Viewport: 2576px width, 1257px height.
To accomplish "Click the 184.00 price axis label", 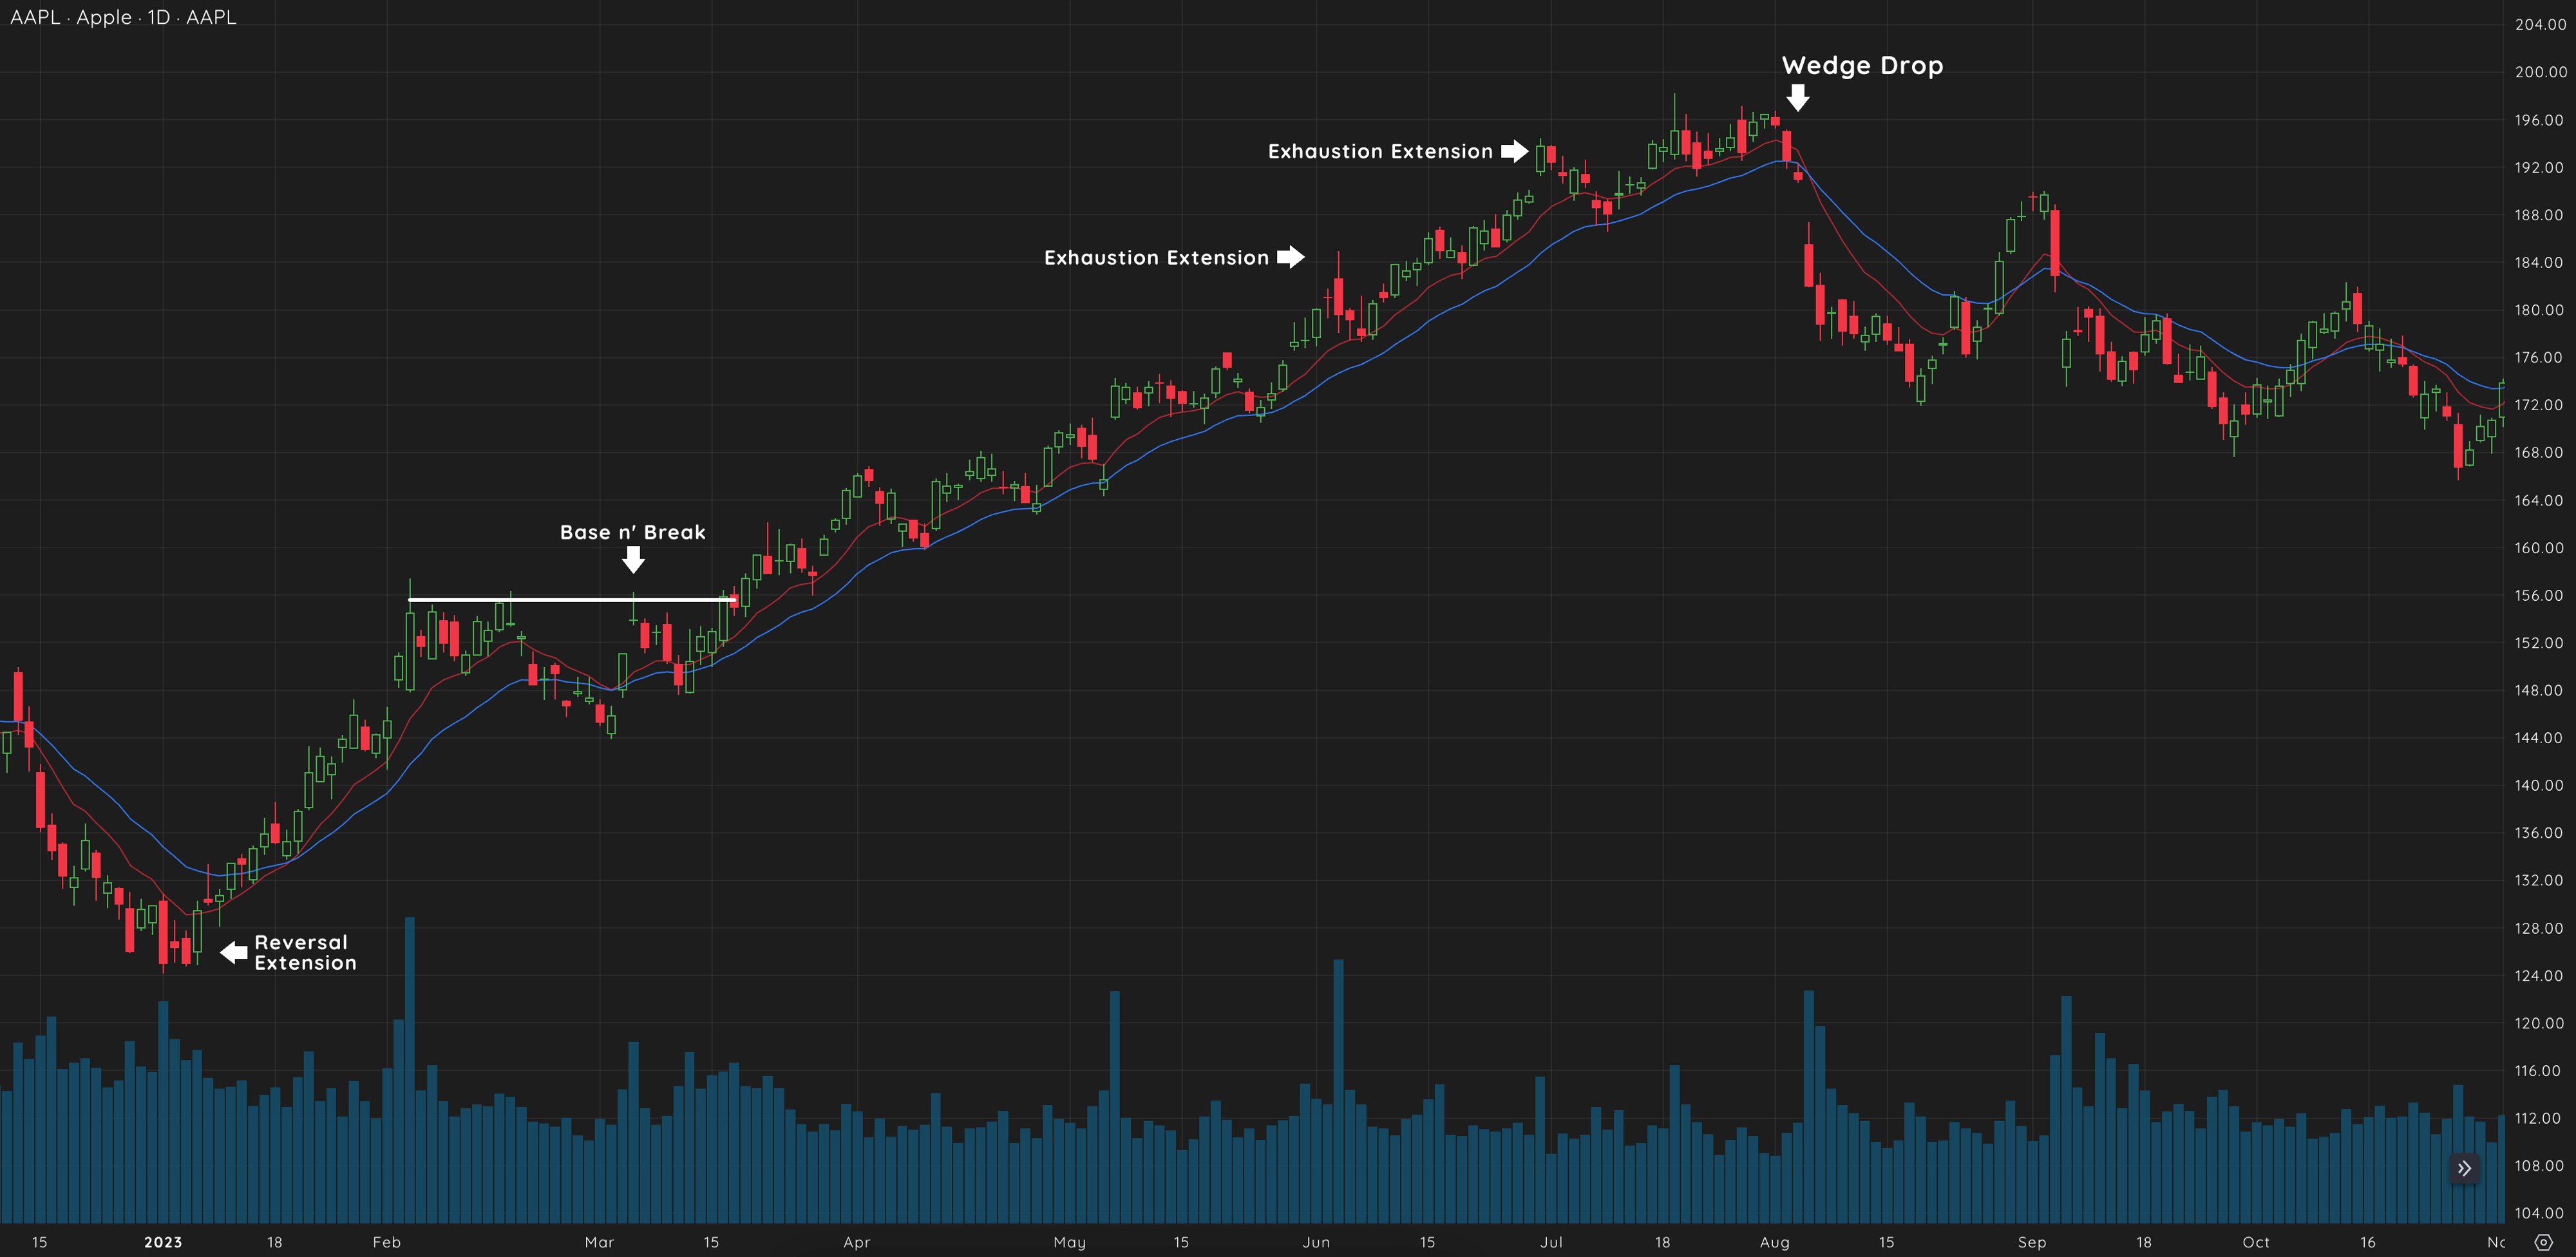I will click(2540, 262).
